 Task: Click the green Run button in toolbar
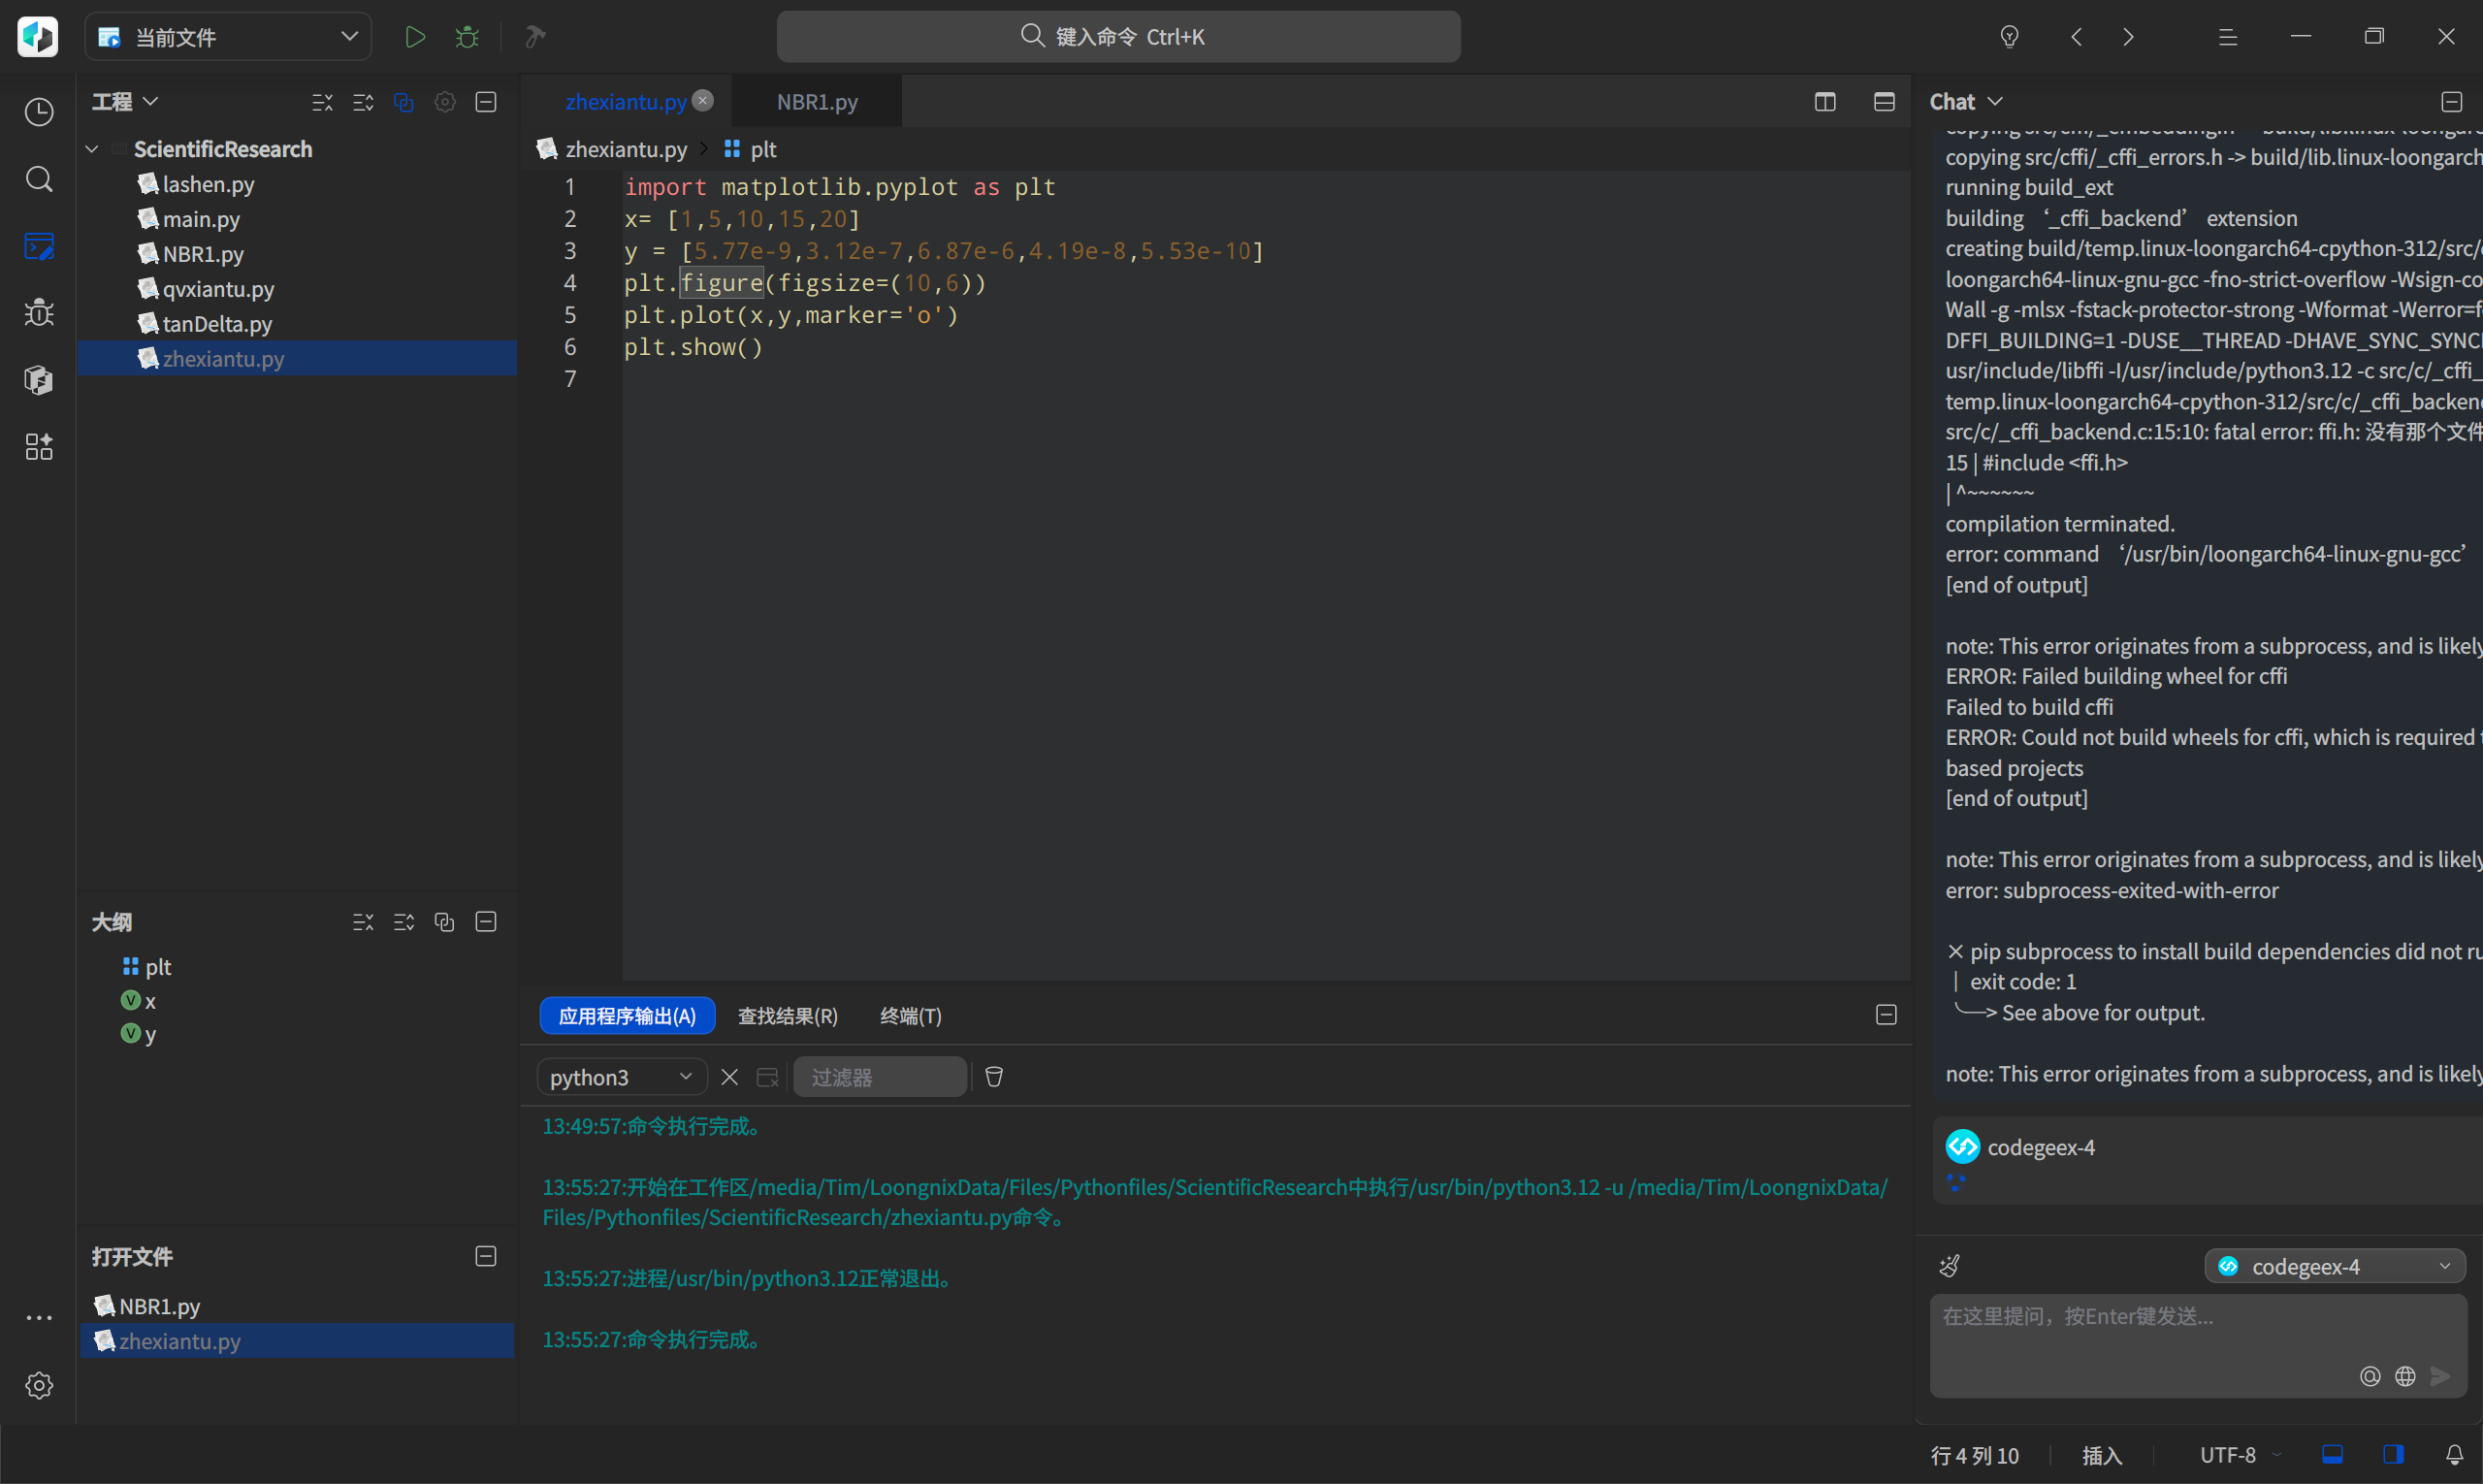click(x=415, y=37)
